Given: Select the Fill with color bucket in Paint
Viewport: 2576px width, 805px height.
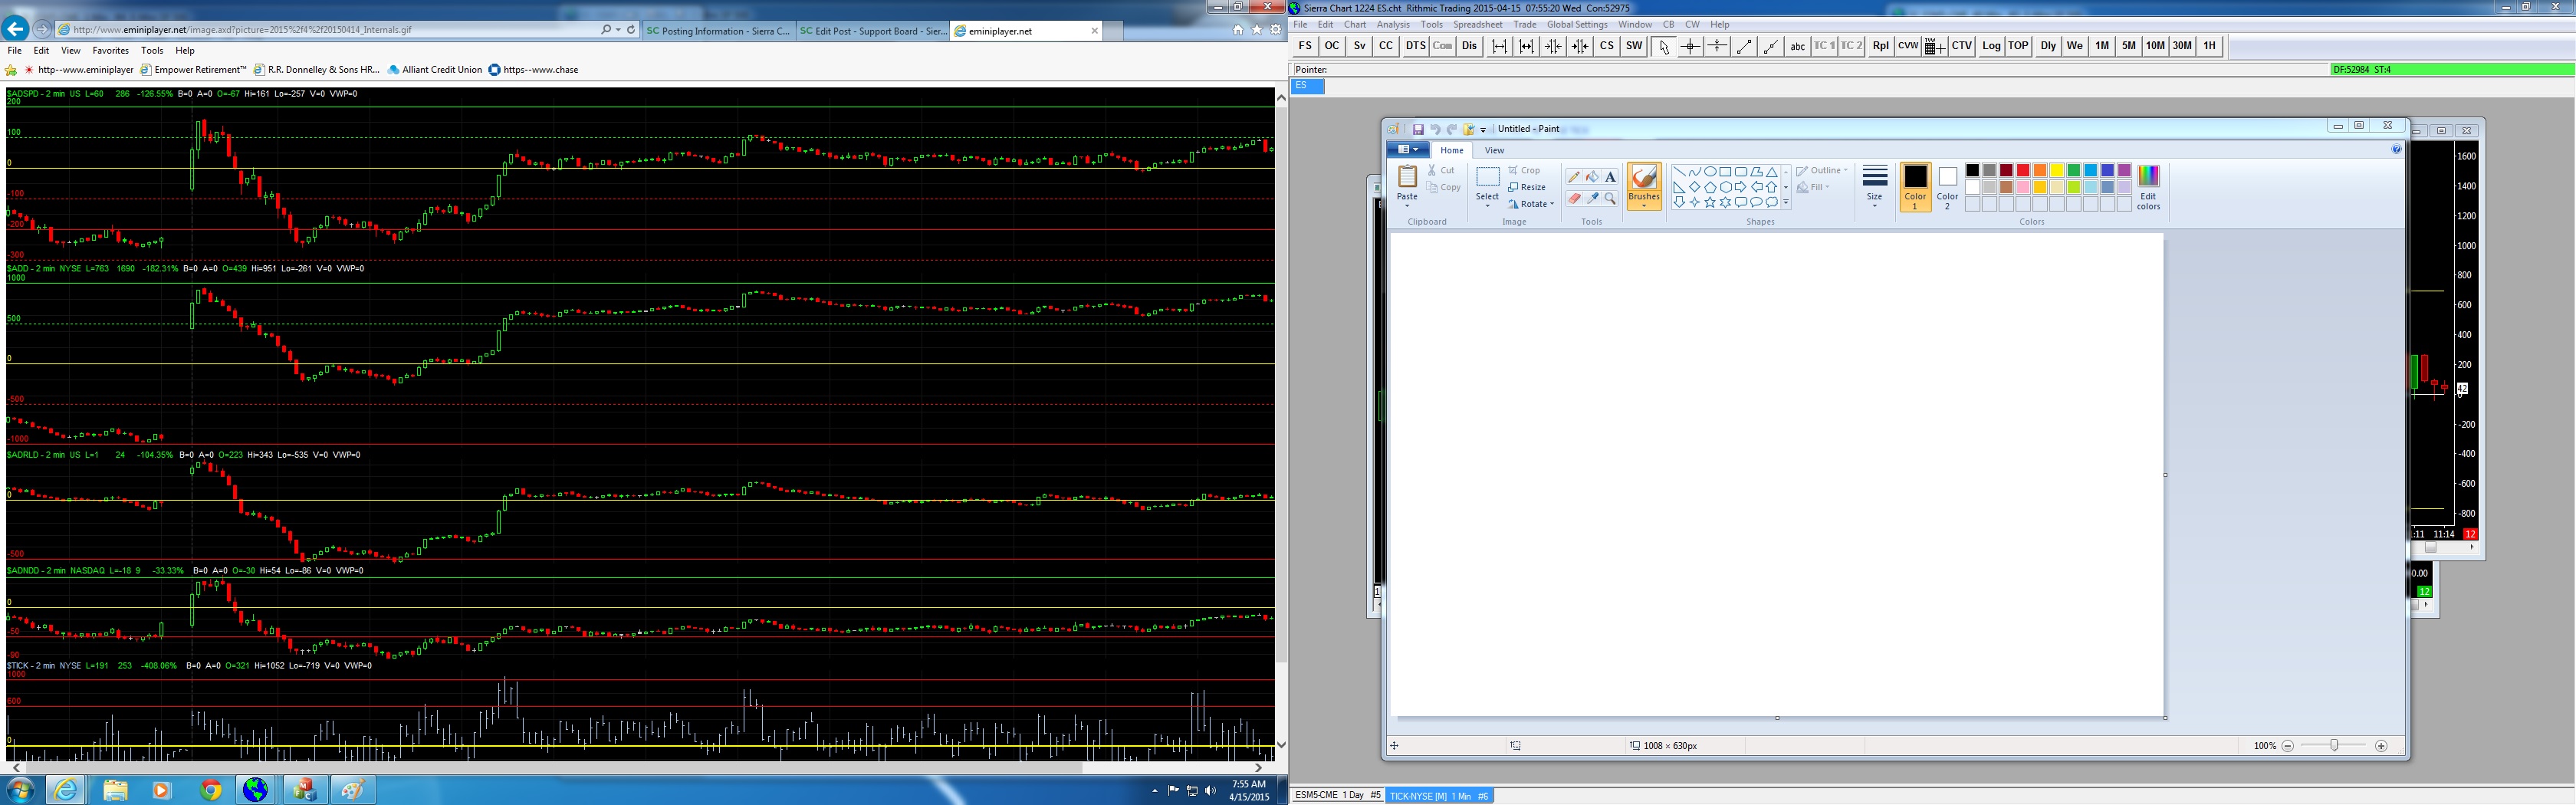Looking at the screenshot, I should click(1592, 177).
